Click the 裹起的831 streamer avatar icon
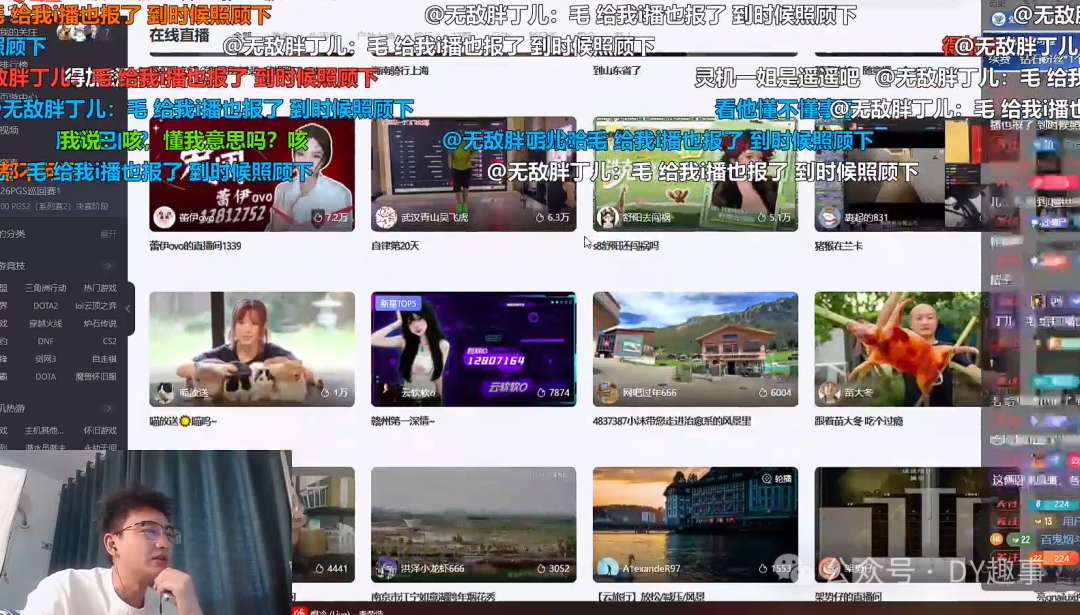 829,218
